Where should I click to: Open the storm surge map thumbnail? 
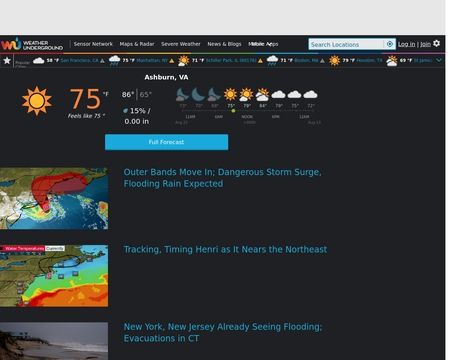pos(54,198)
